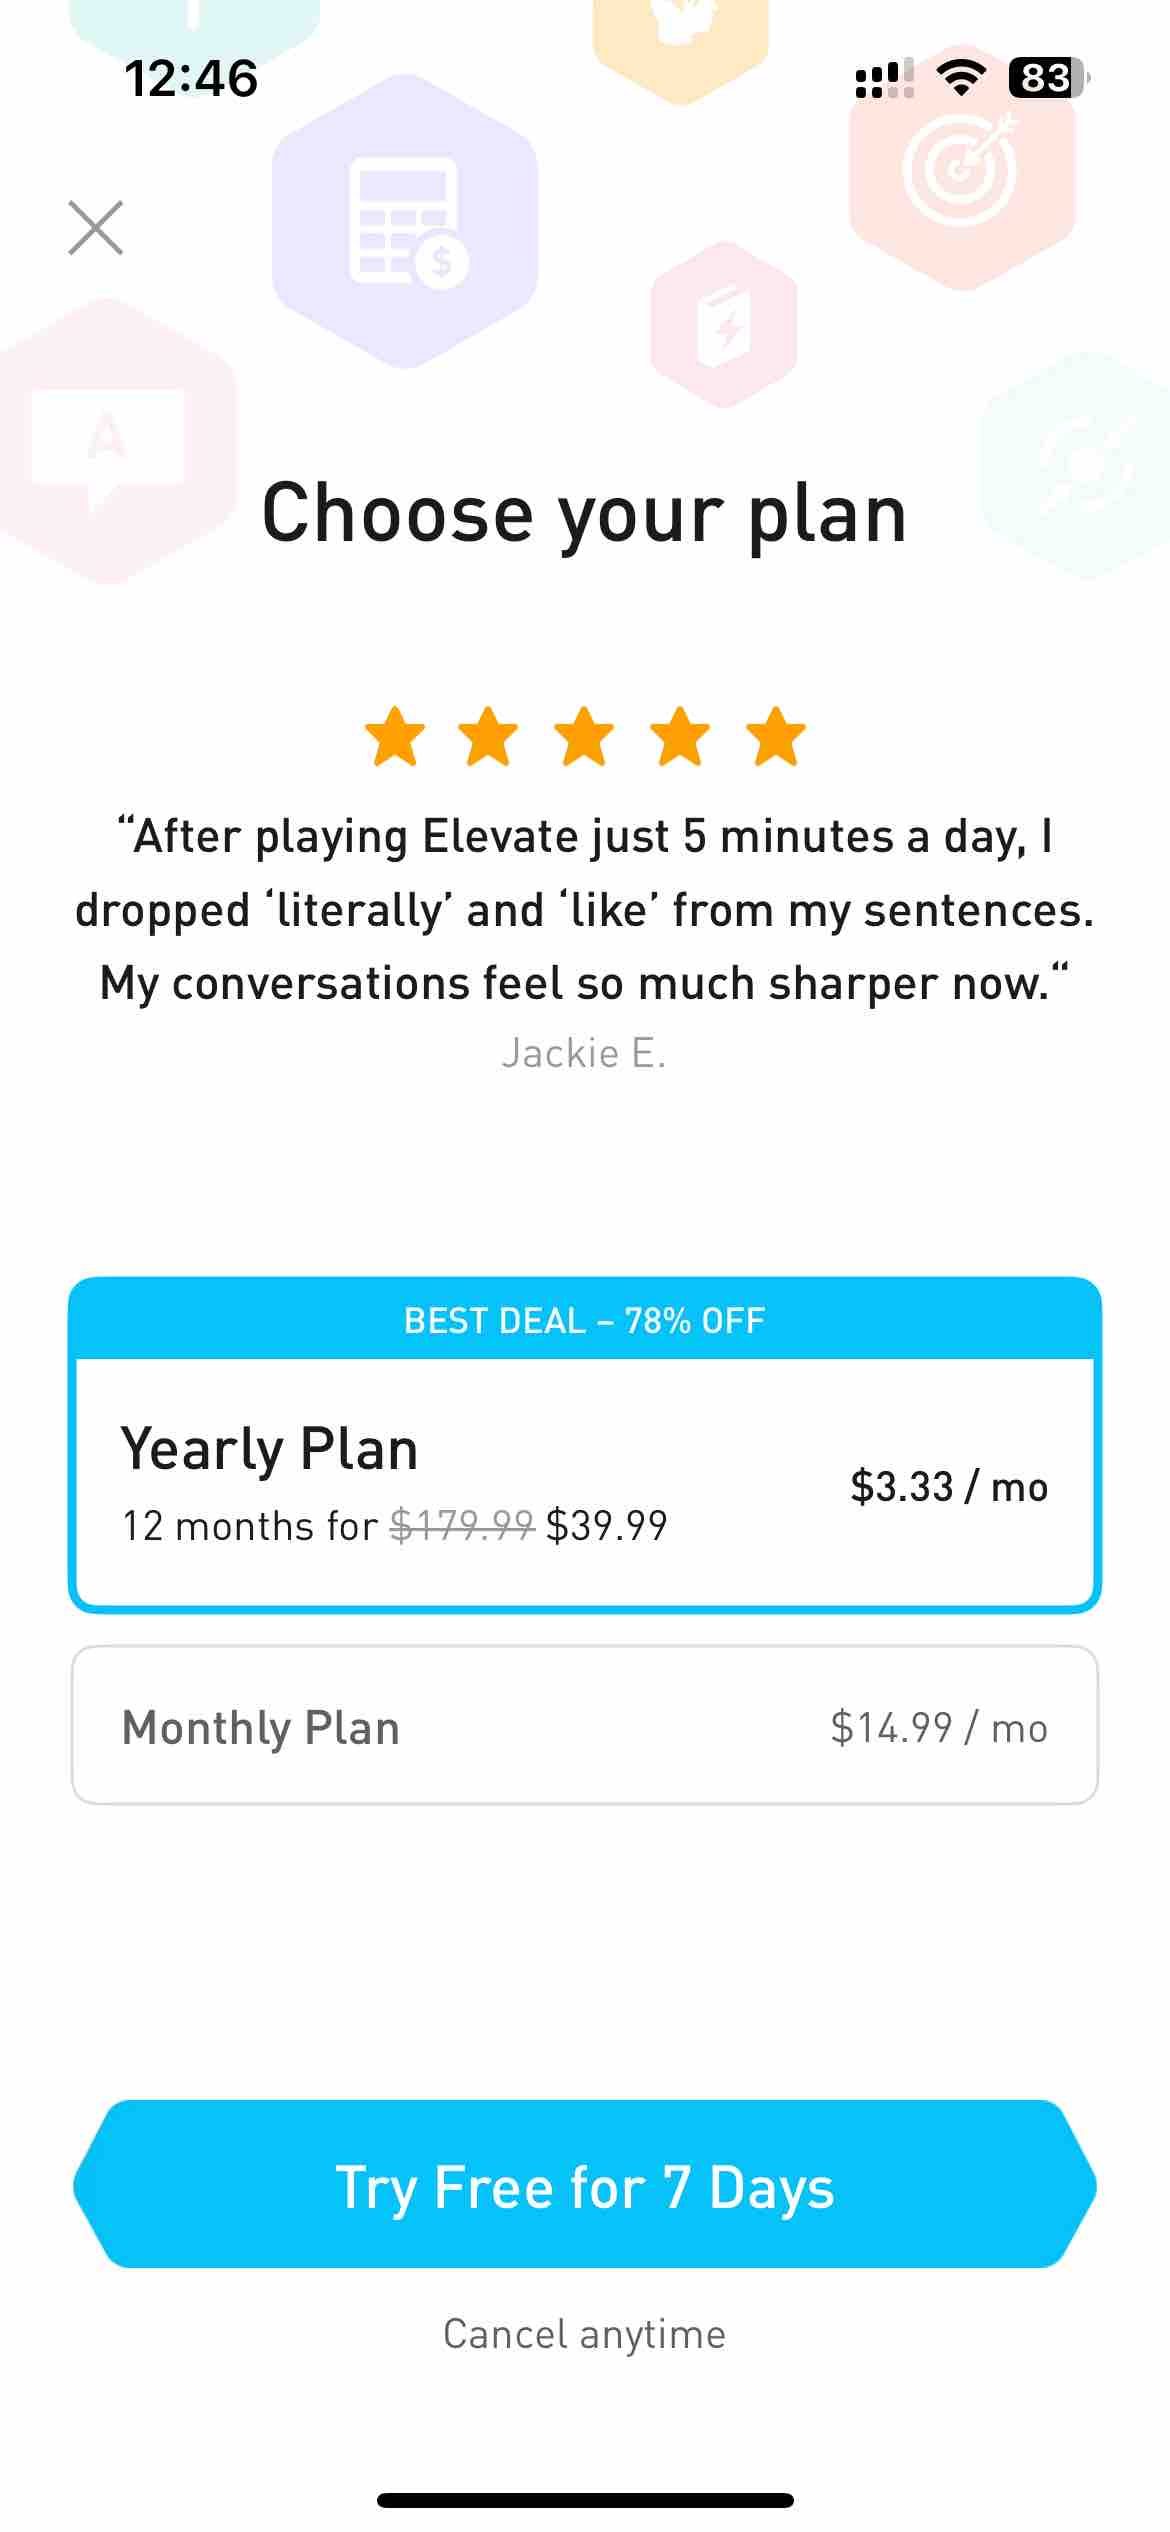Tap the battery indicator showing 83
Viewport: 1170px width, 2532px height.
coord(1049,77)
